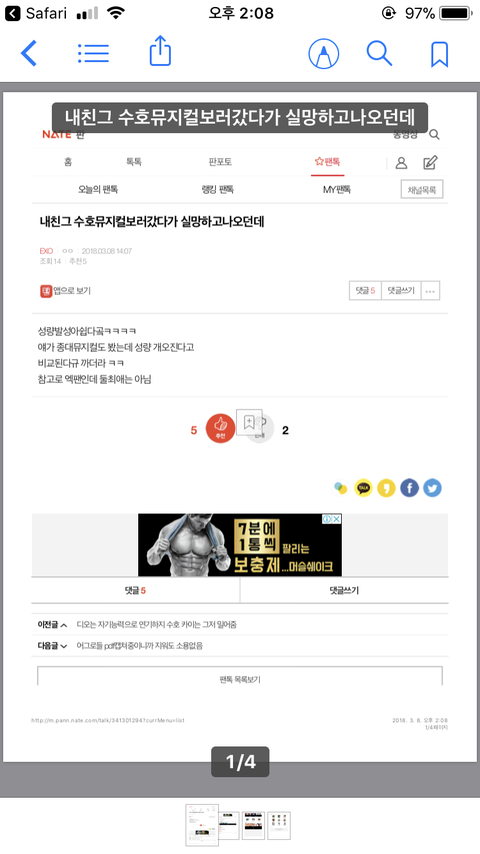This screenshot has width=480, height=854.
Task: Expand the 다음글 next post chevron
Action: tap(64, 646)
